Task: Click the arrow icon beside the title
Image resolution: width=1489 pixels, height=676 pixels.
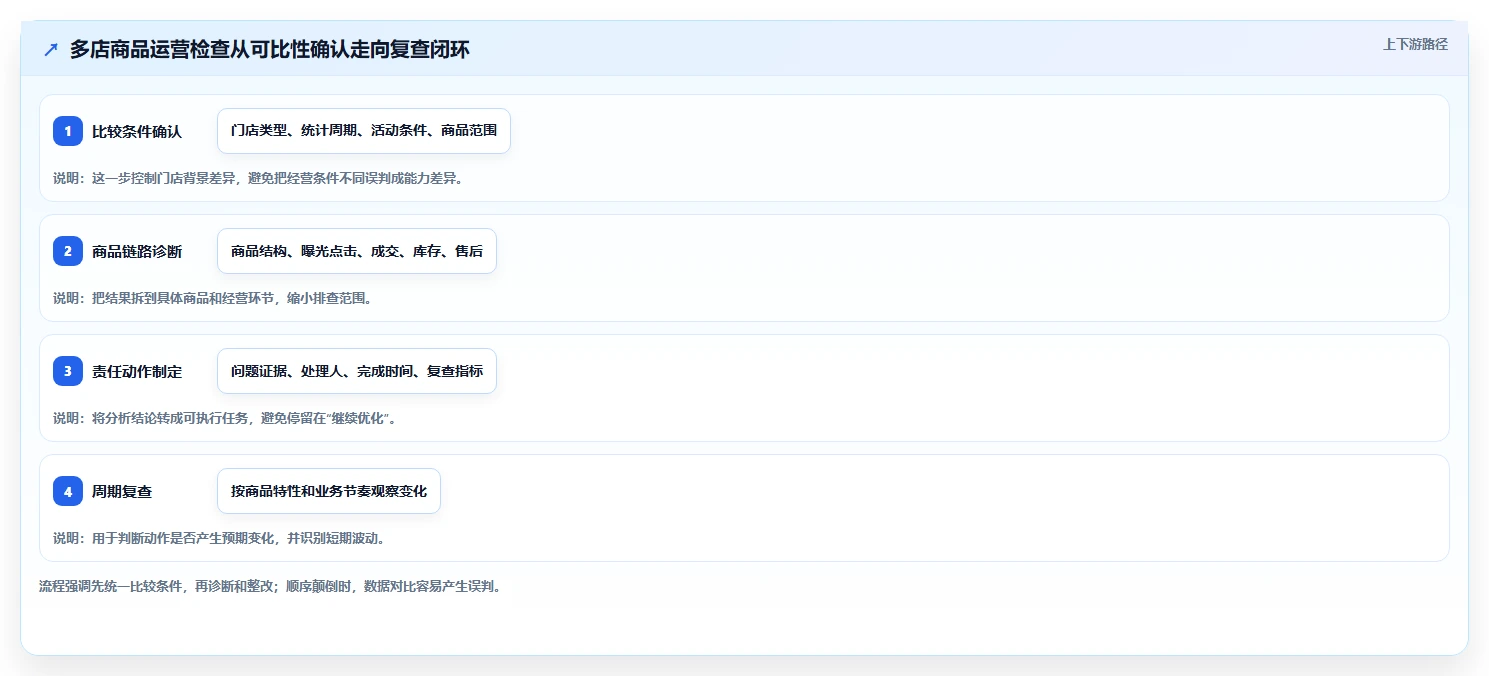Action: [x=51, y=50]
